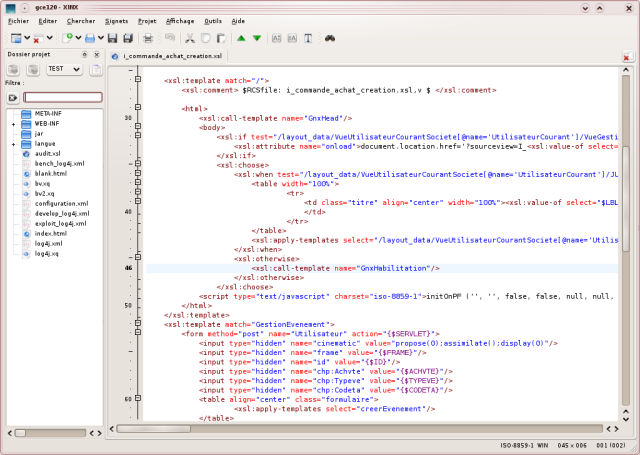Close the tab with the red X at the tab bar's right end

(627, 57)
